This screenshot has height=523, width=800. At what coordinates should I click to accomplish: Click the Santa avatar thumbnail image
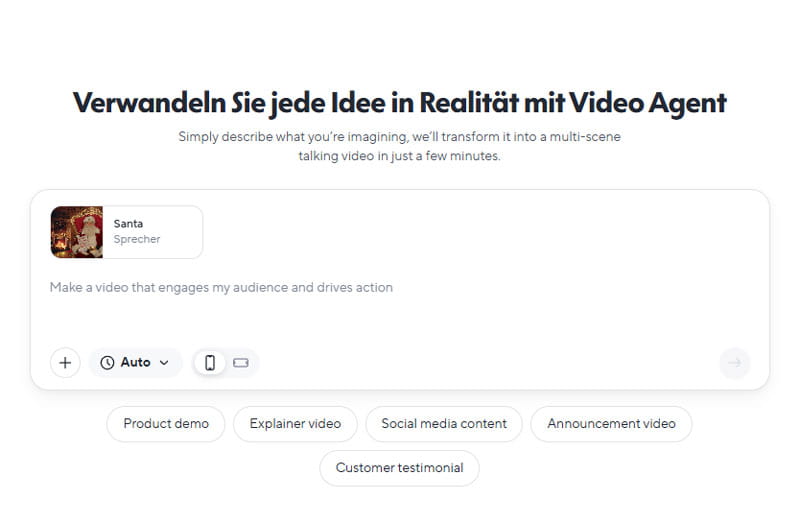[77, 232]
